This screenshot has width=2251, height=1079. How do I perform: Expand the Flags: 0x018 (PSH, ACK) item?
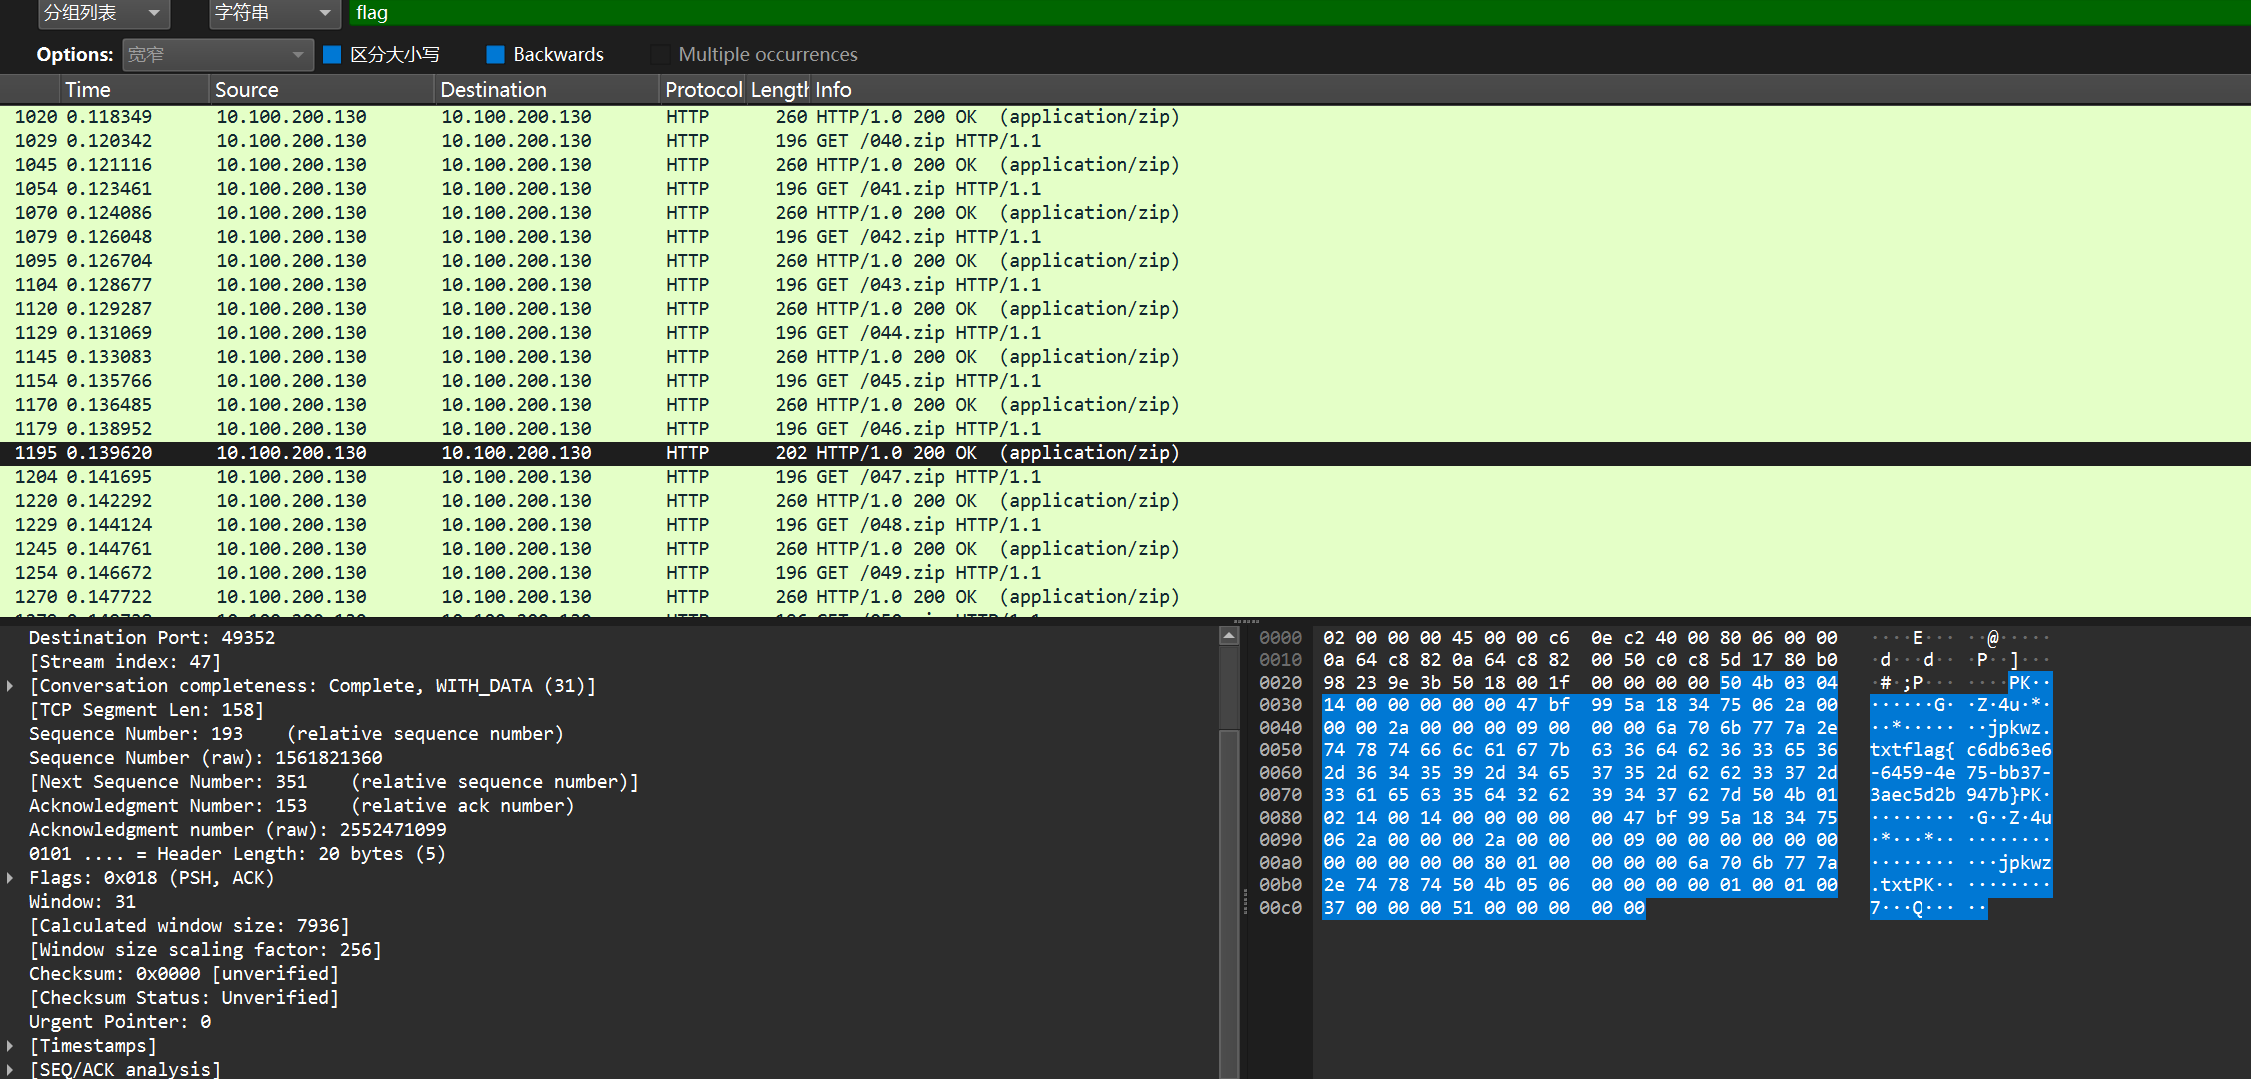point(10,878)
